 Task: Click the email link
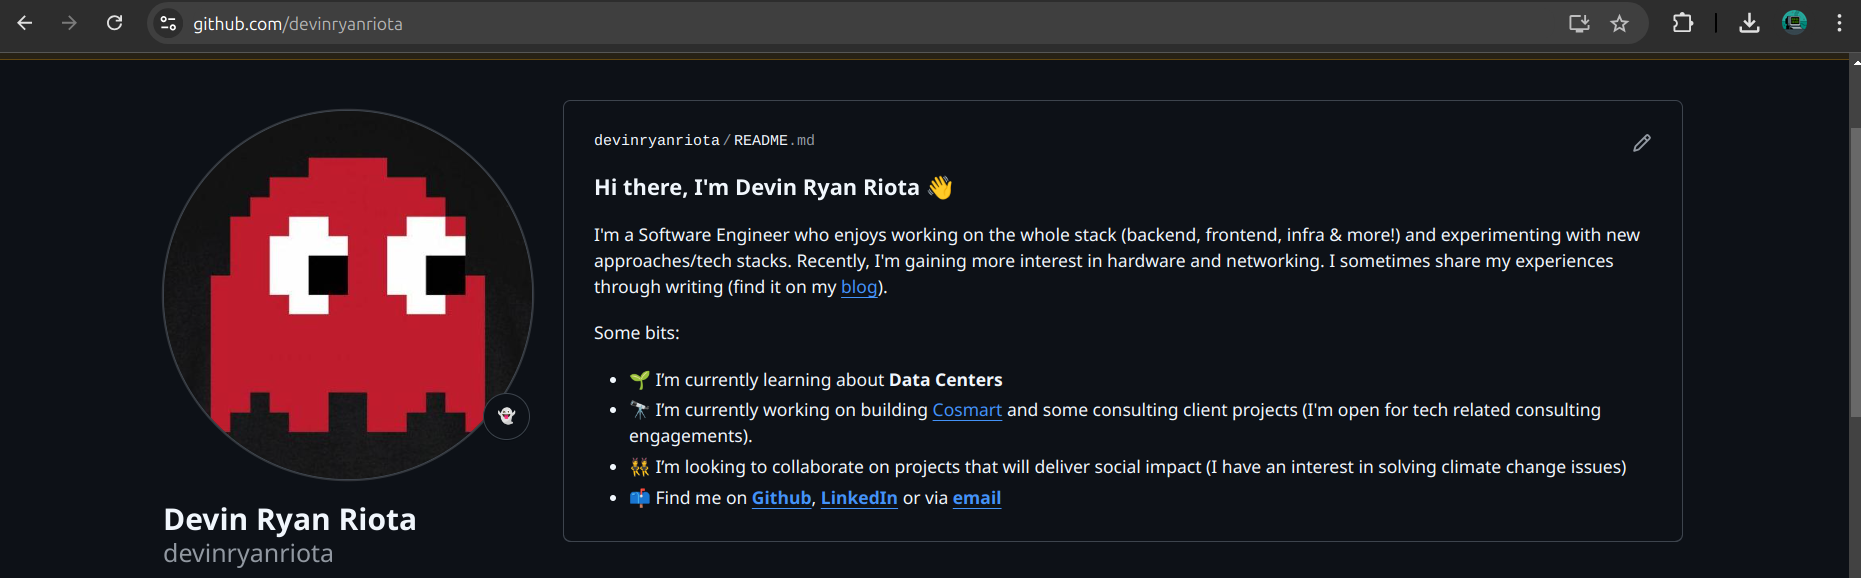click(x=977, y=498)
